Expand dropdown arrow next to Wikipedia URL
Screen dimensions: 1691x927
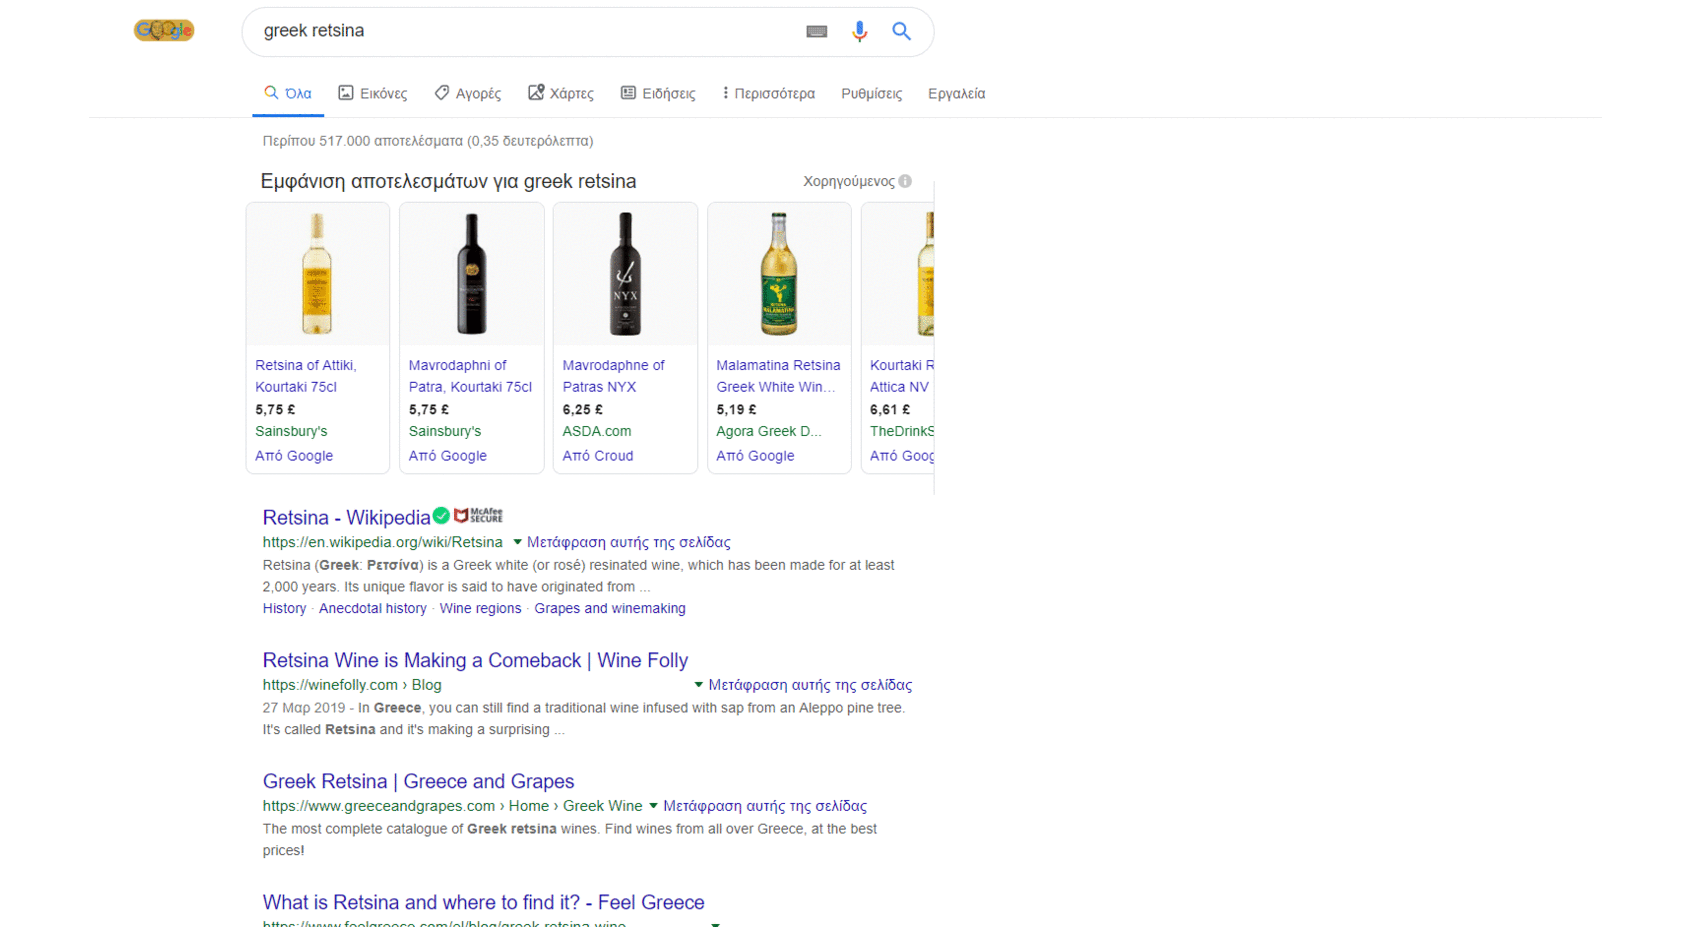click(517, 542)
